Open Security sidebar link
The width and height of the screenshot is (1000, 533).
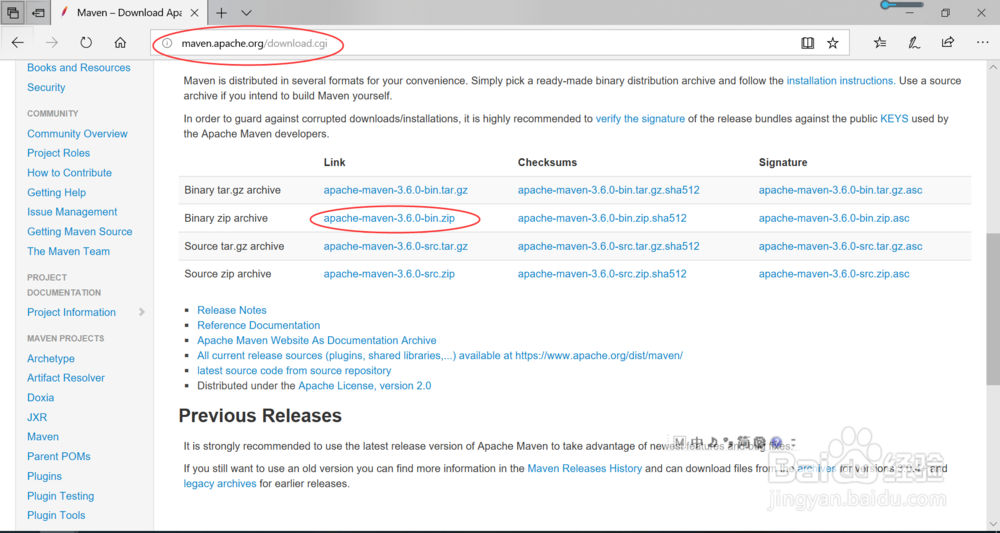tap(46, 87)
